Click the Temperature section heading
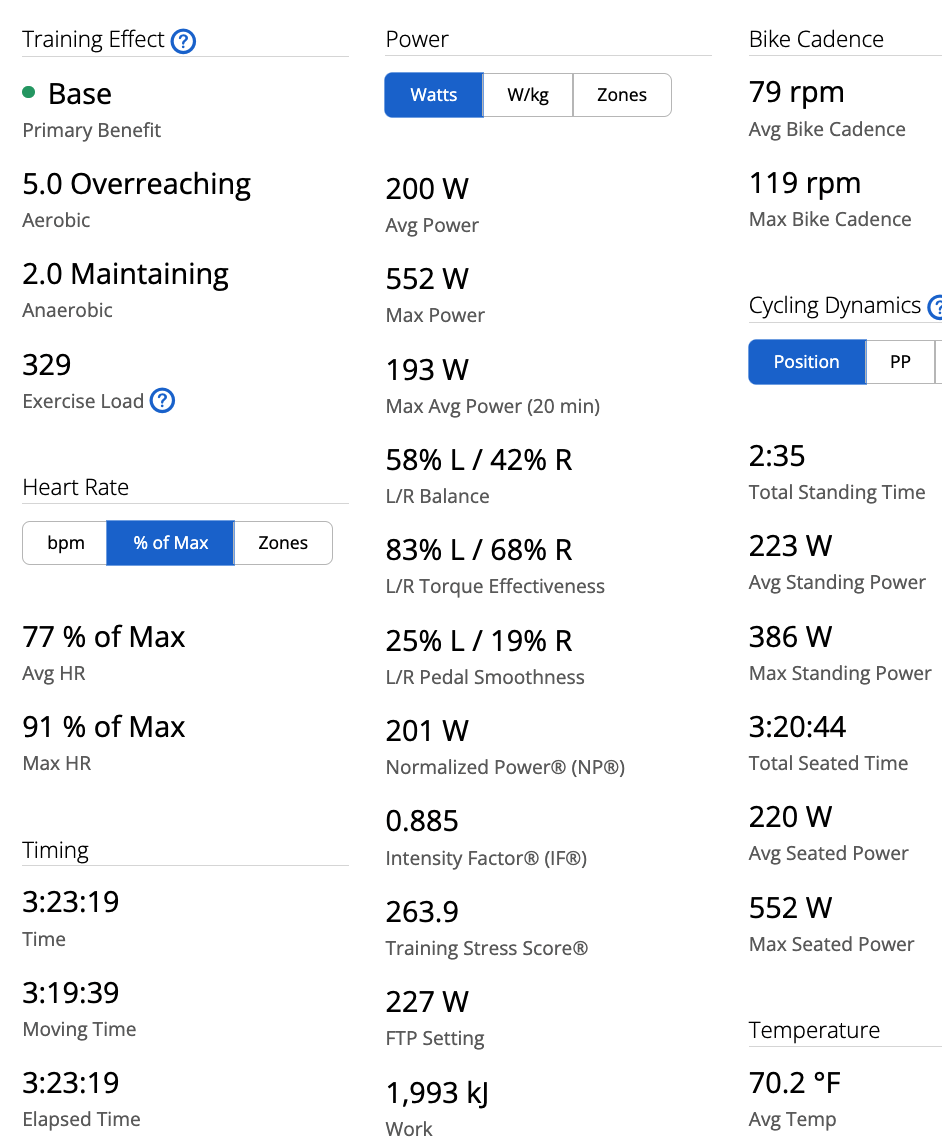 814,1030
